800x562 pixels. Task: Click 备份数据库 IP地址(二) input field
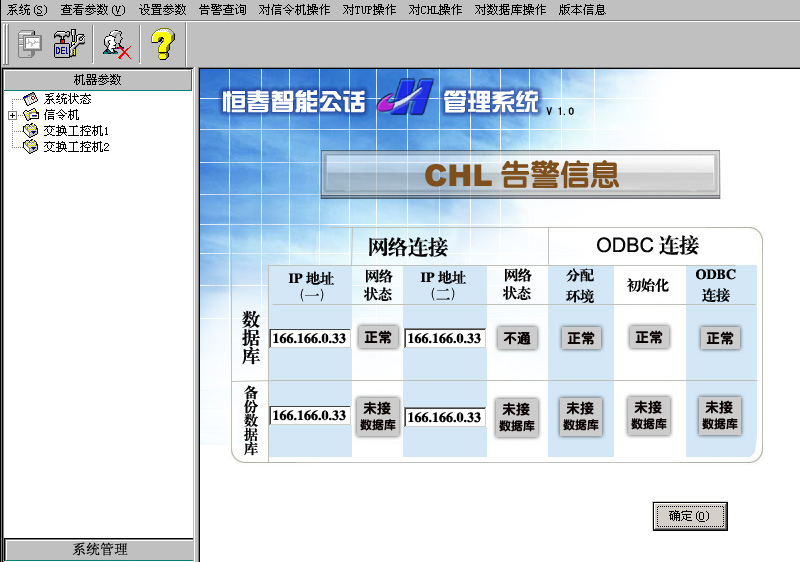tap(444, 417)
